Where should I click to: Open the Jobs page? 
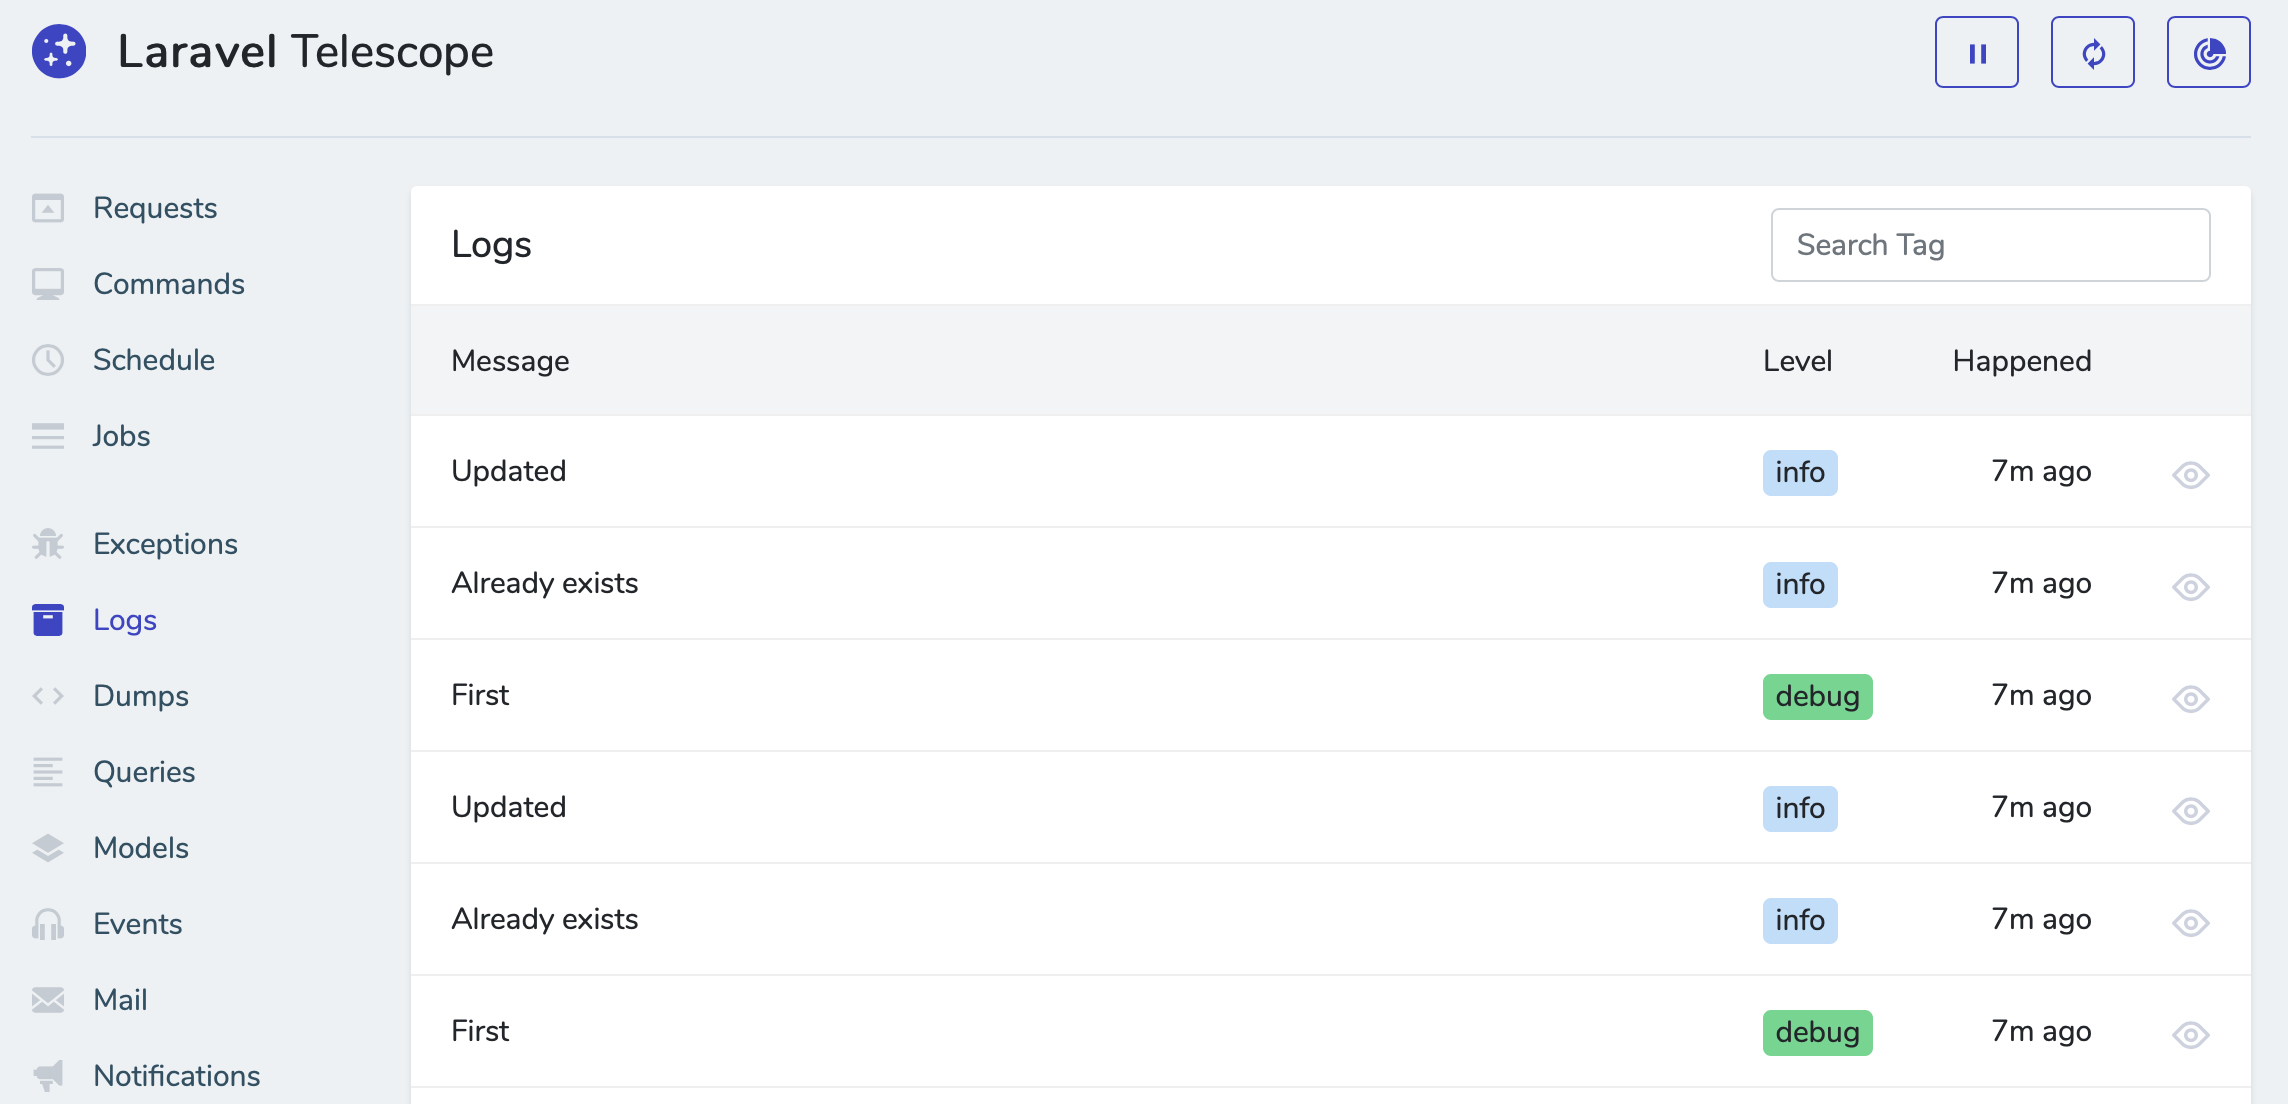tap(121, 436)
